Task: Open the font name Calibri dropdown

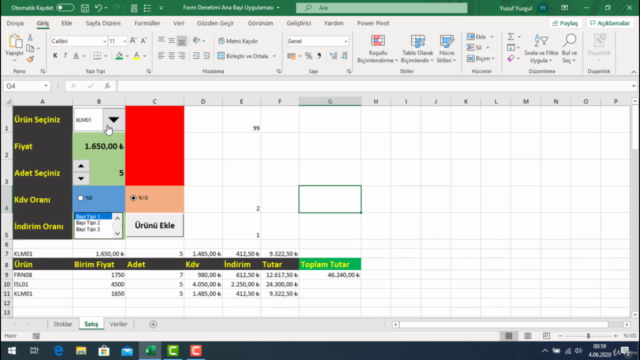Action: pos(104,41)
